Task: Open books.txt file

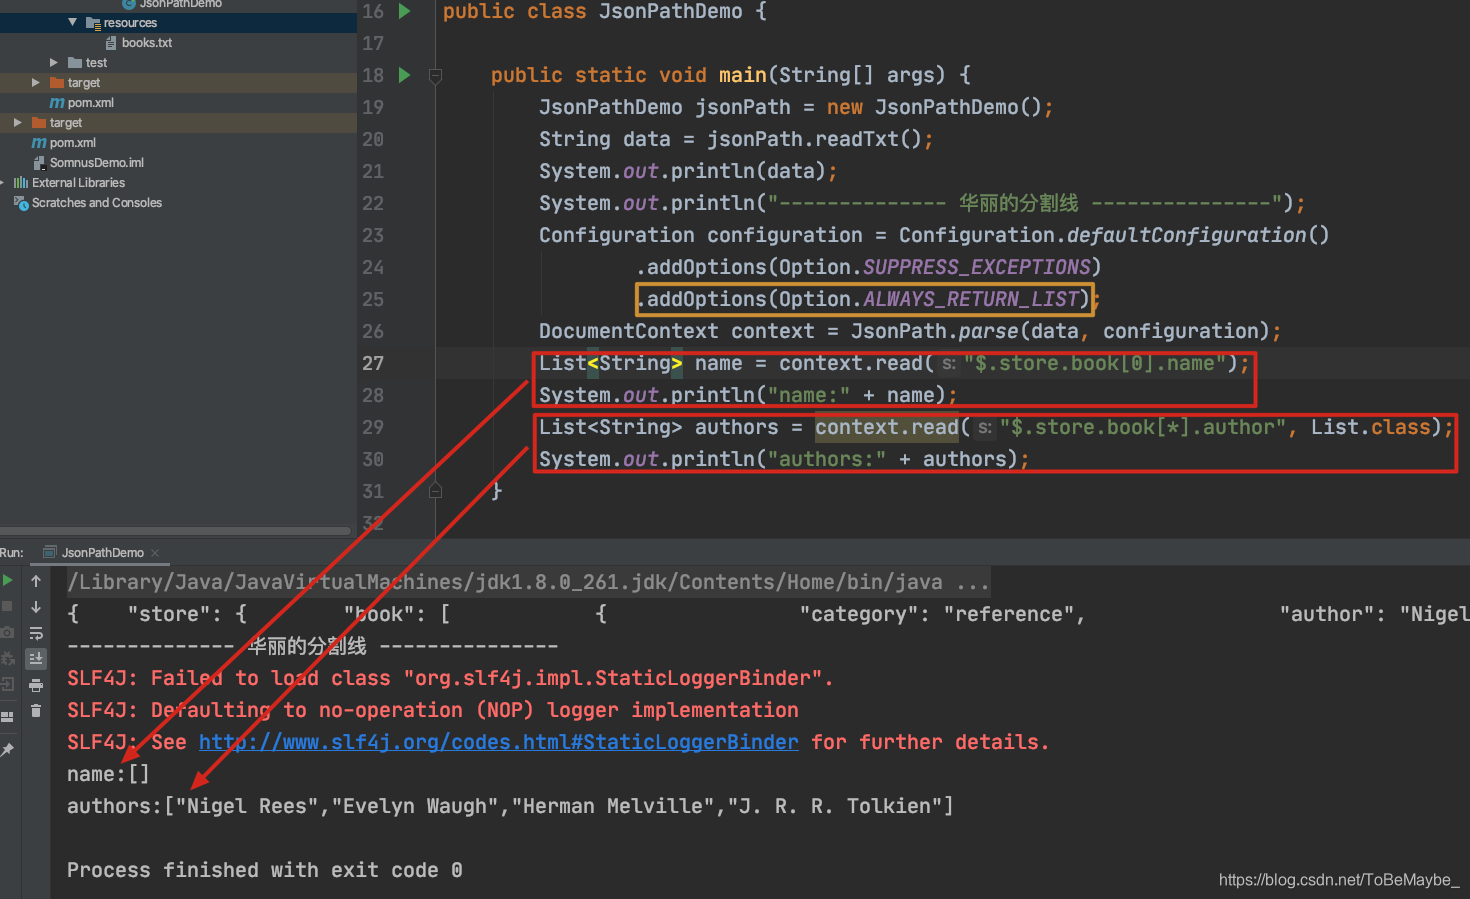Action: tap(147, 42)
